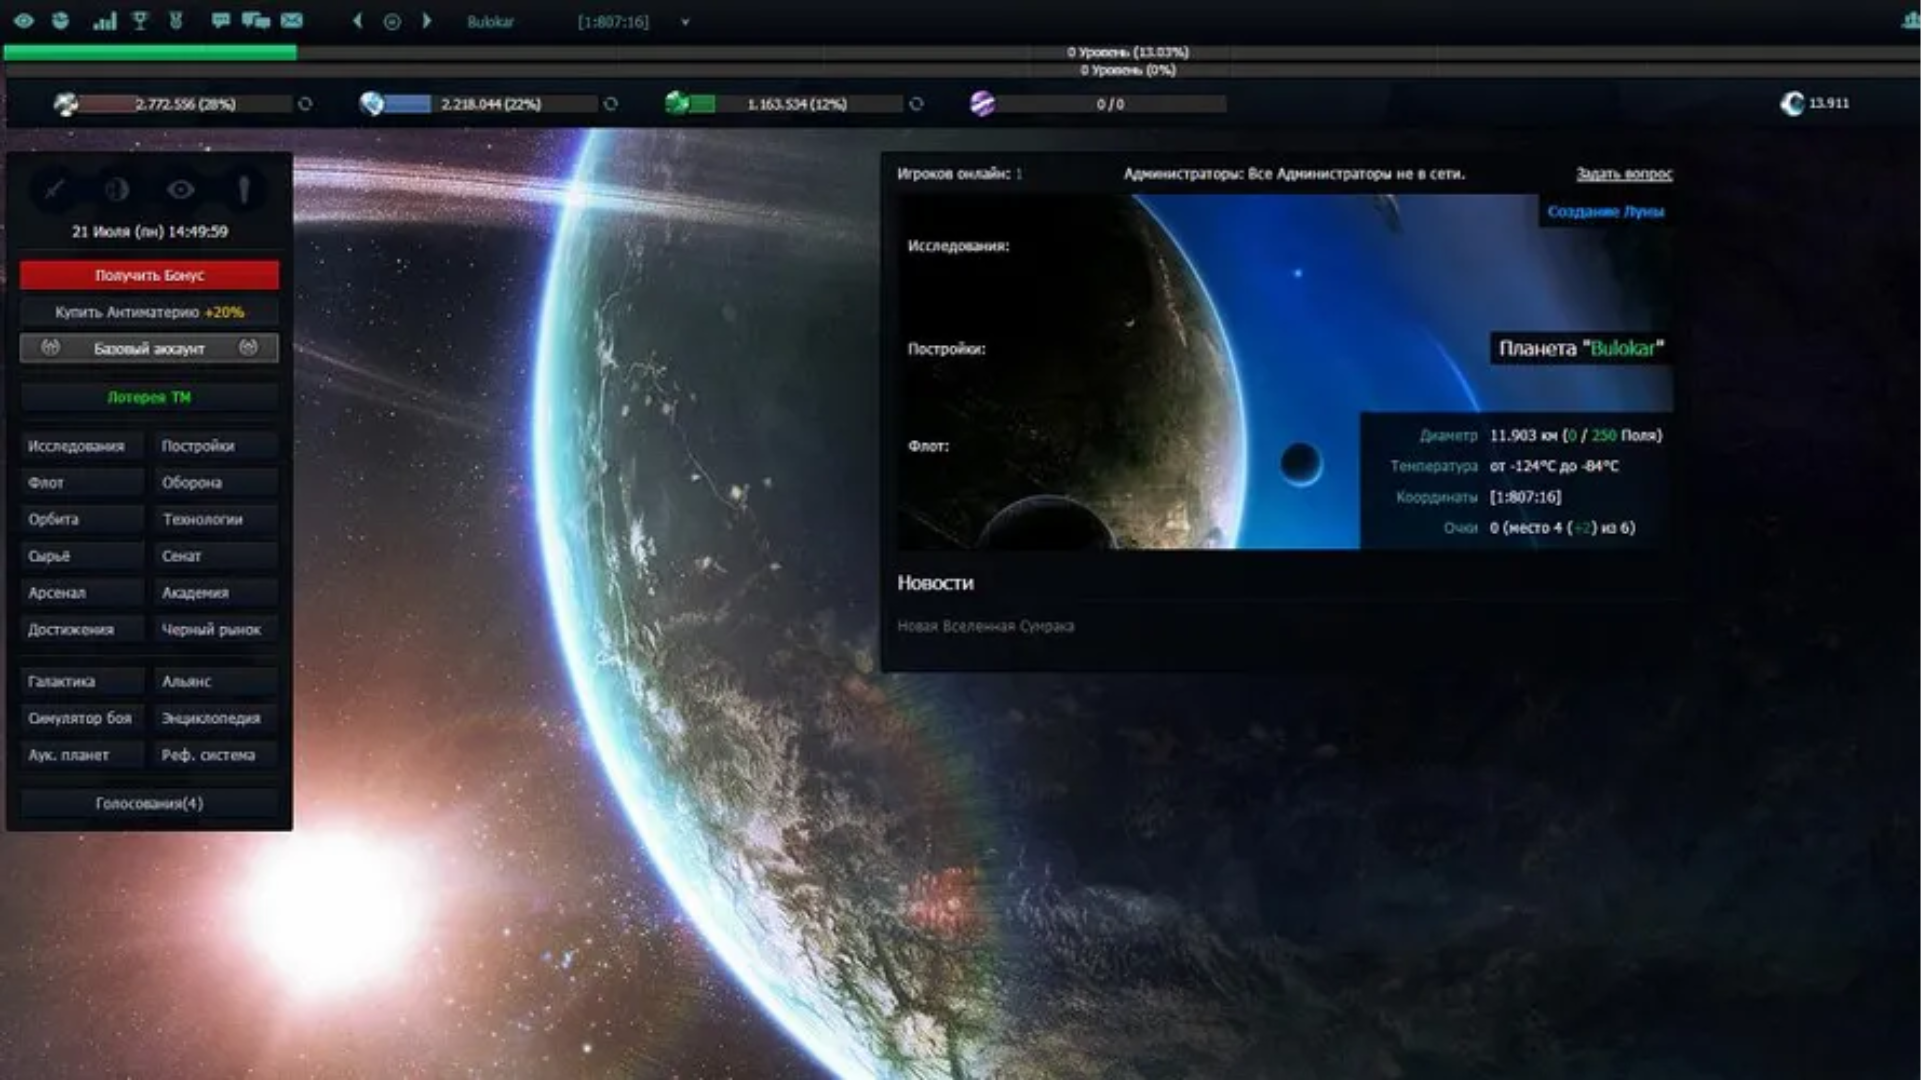Open Достижения
The width and height of the screenshot is (1921, 1080).
(x=82, y=630)
